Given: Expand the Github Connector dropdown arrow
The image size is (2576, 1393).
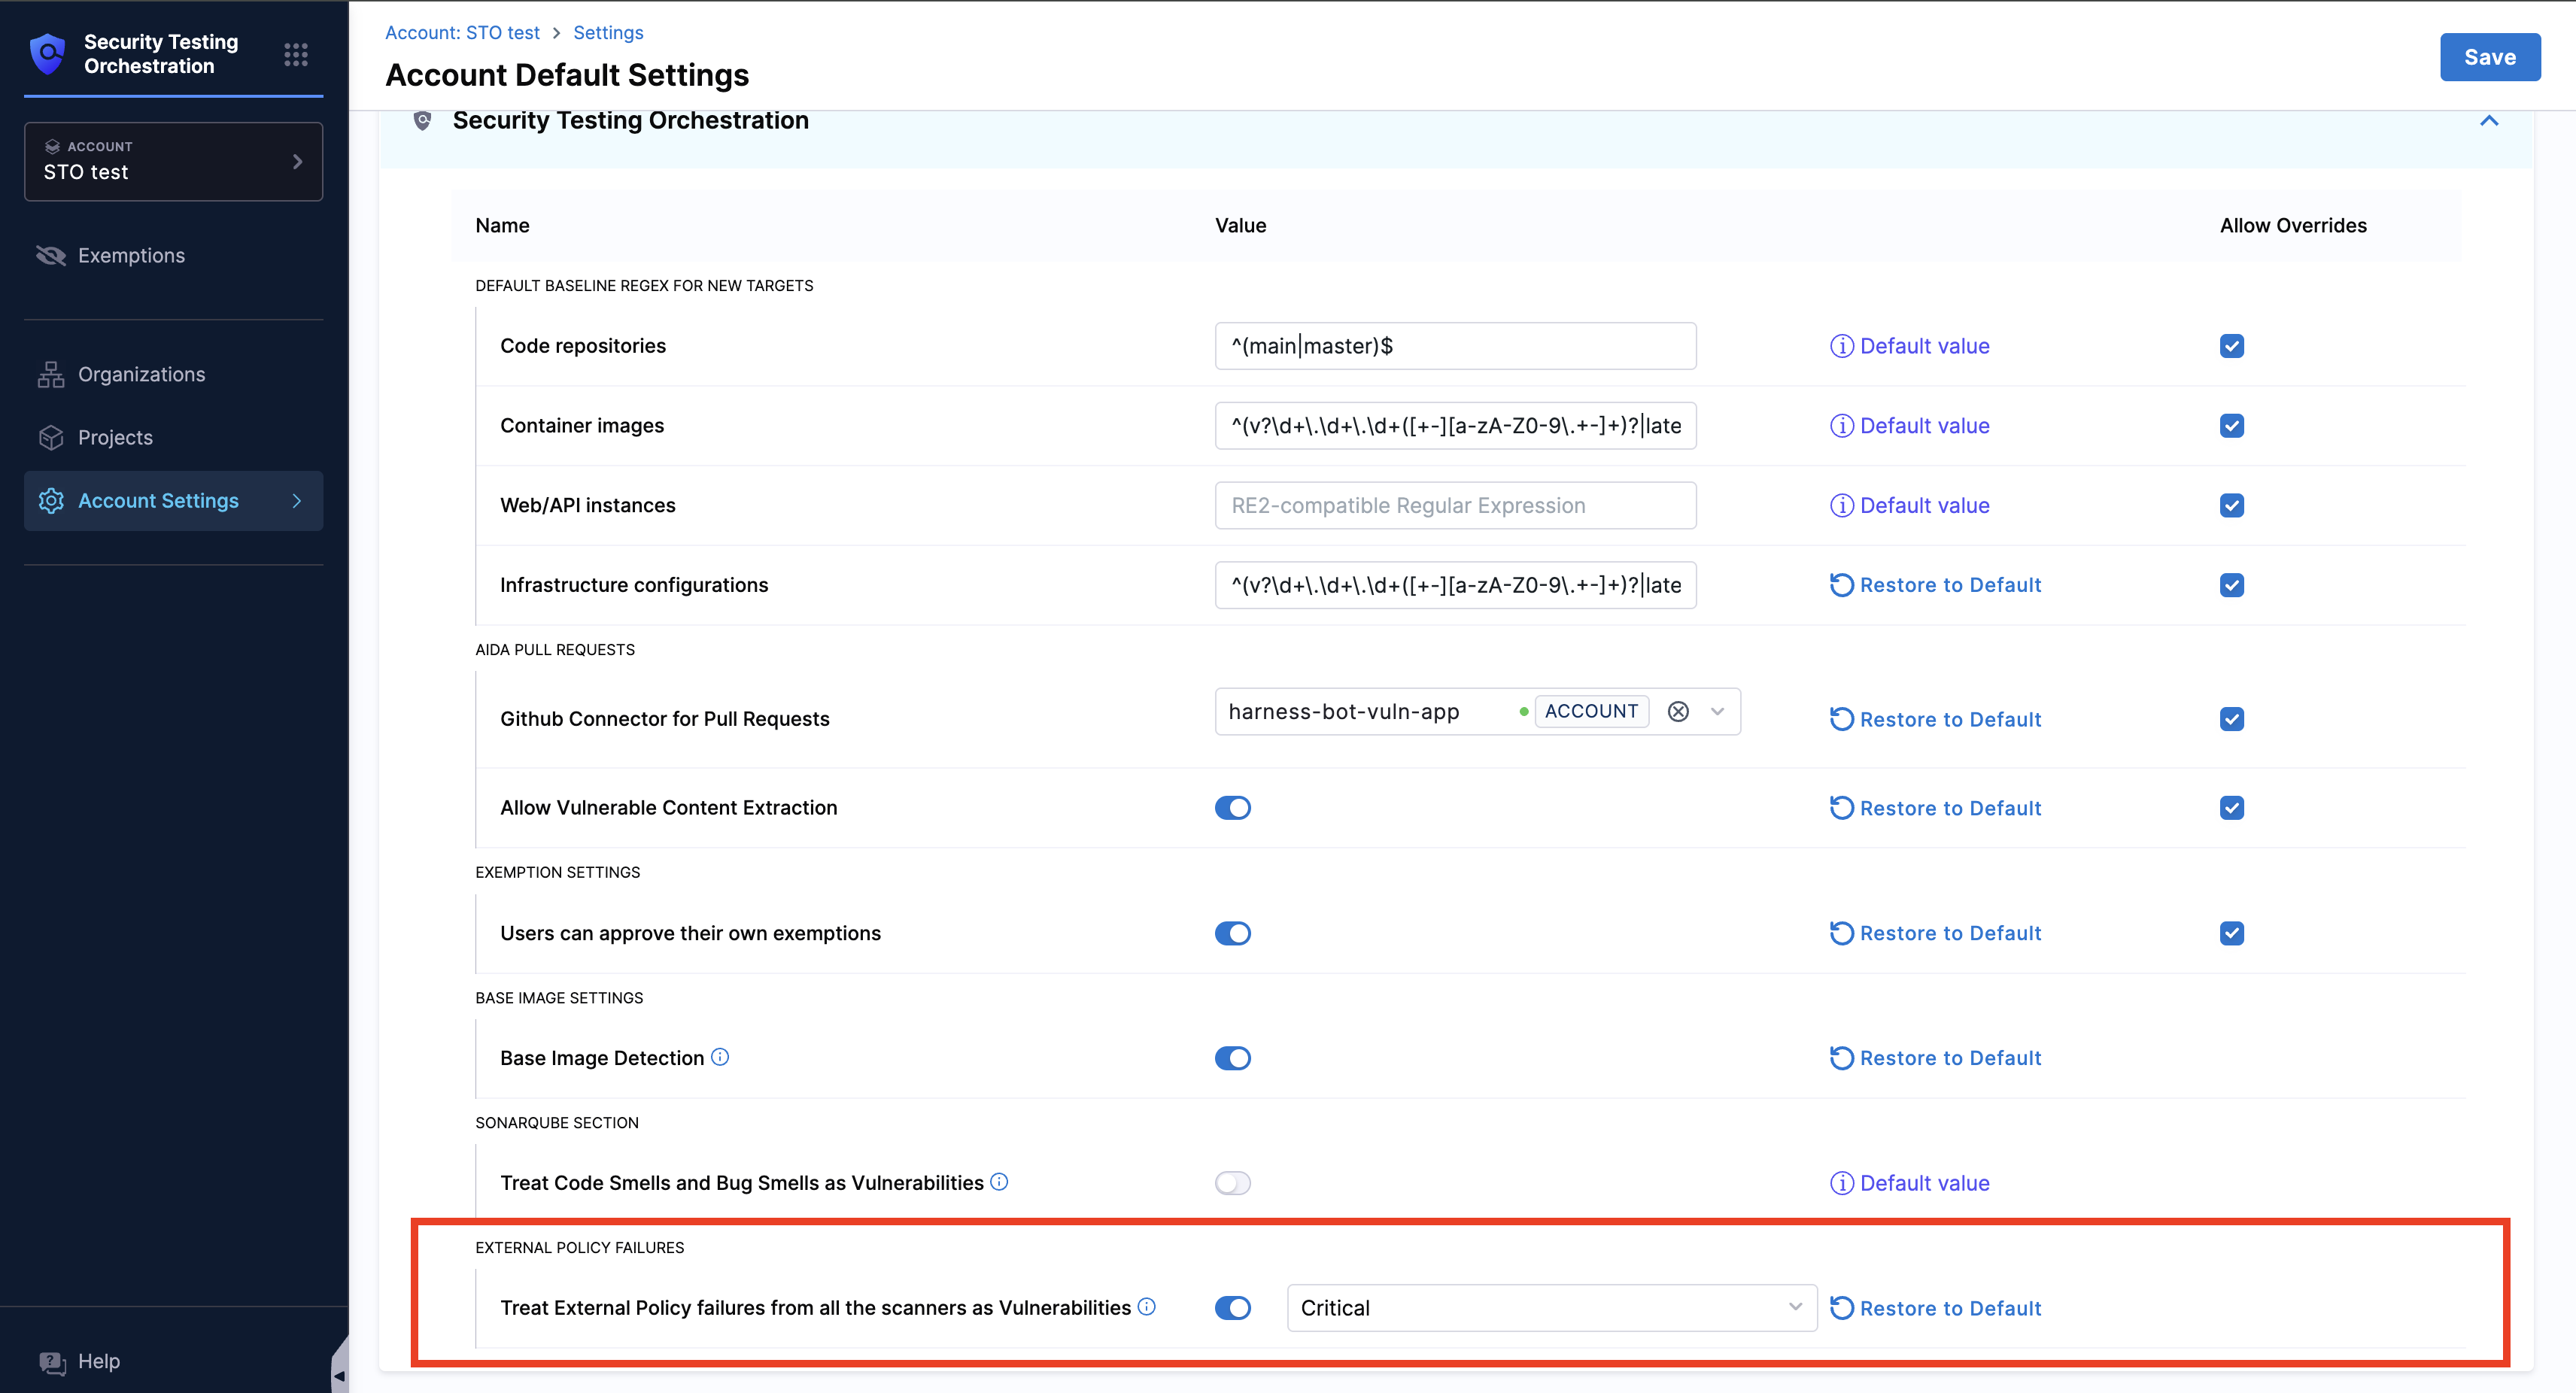Looking at the screenshot, I should (1717, 711).
